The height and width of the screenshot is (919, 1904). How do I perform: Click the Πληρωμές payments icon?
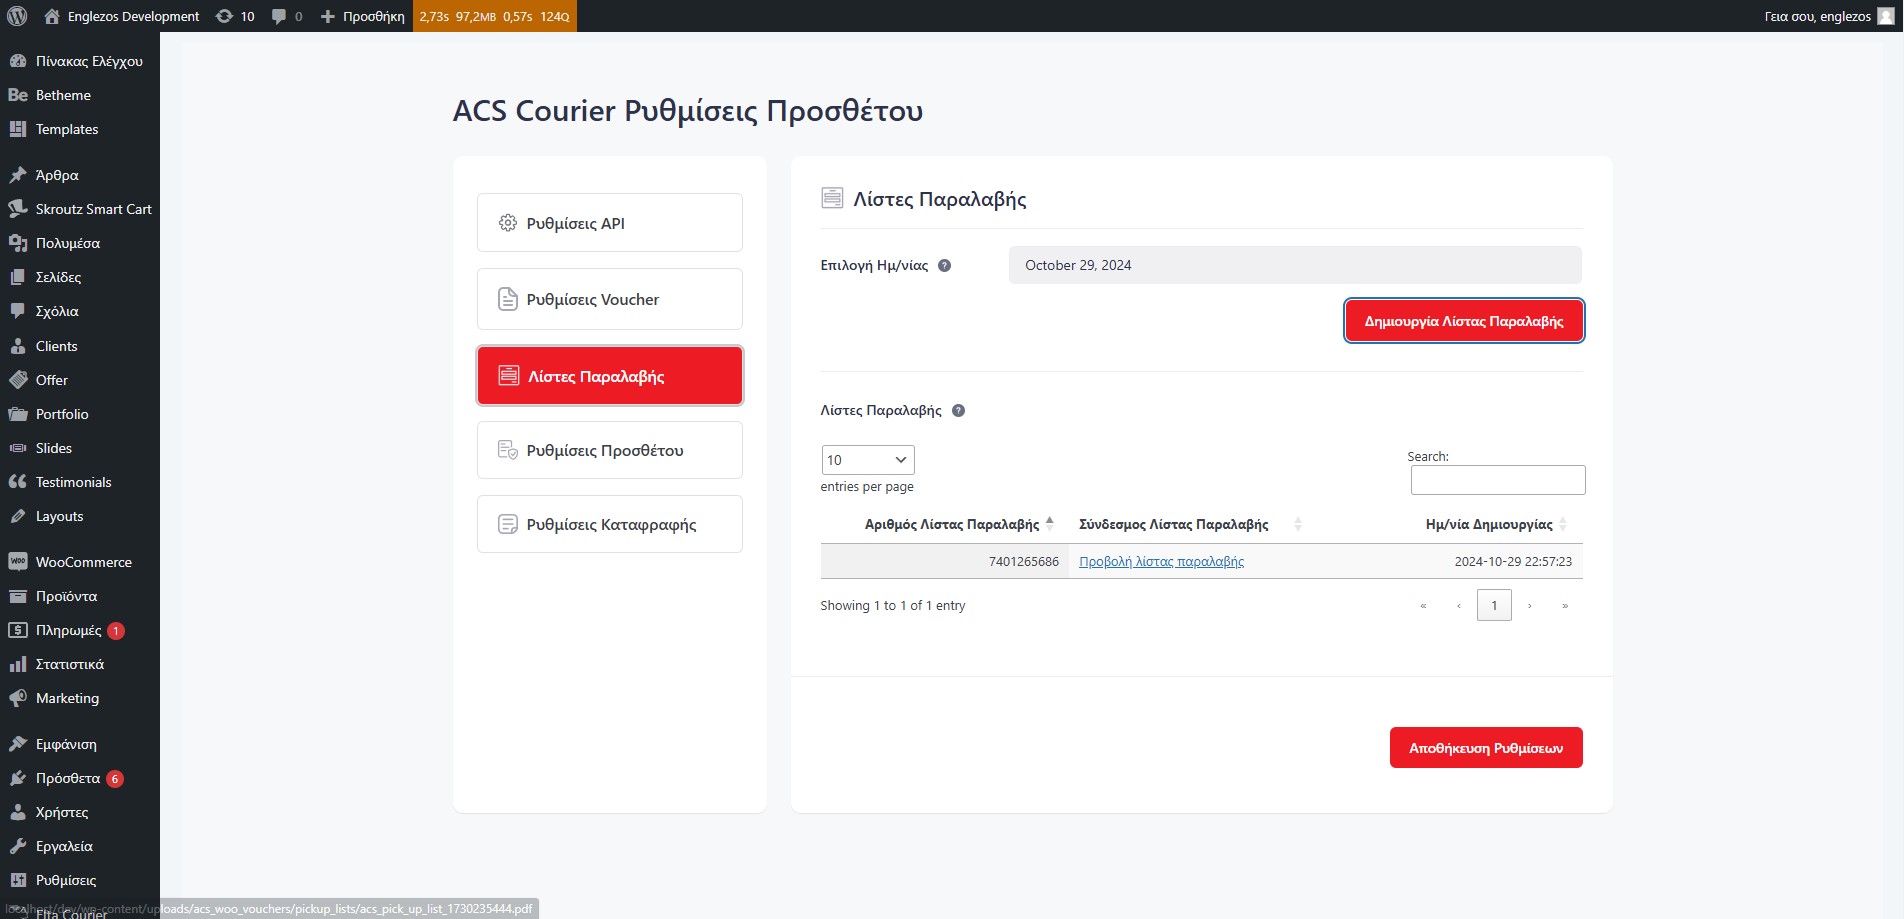click(18, 630)
